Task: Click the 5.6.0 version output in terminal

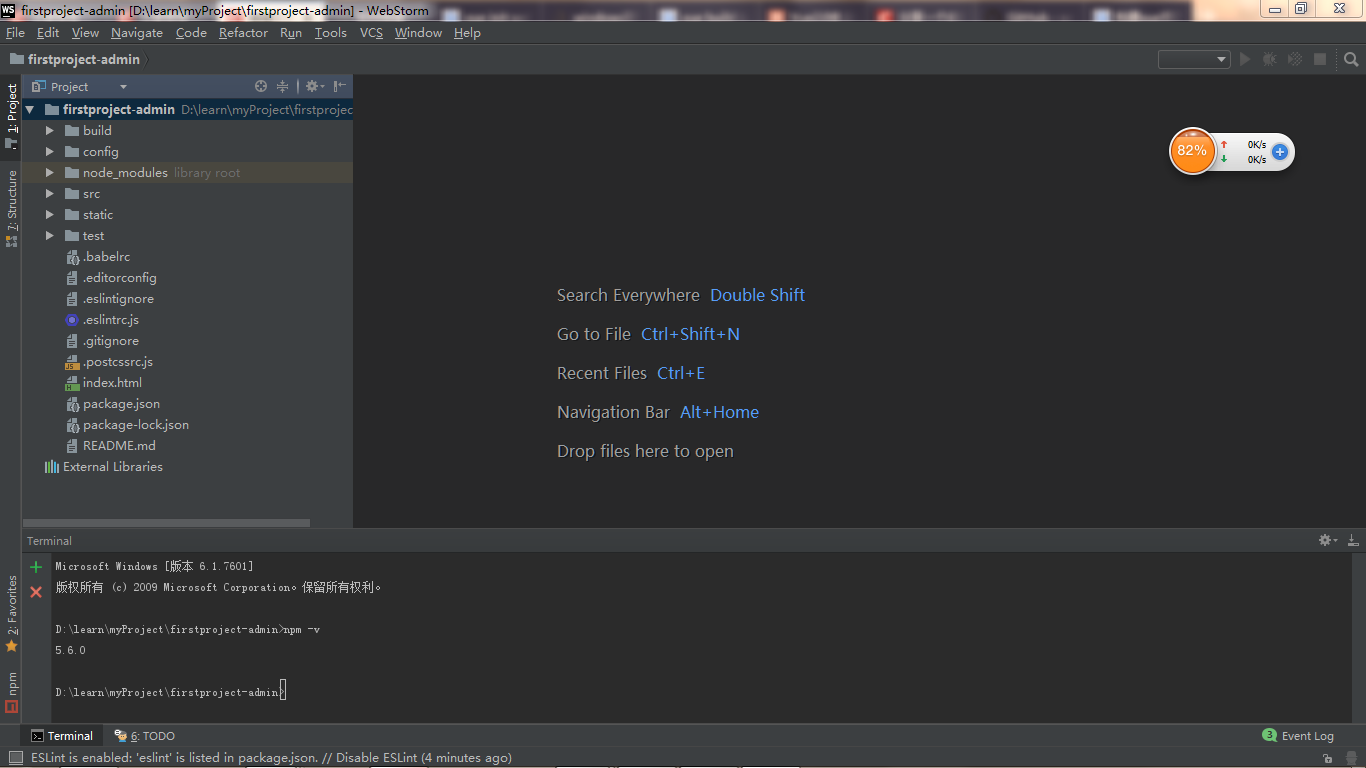Action: 70,650
